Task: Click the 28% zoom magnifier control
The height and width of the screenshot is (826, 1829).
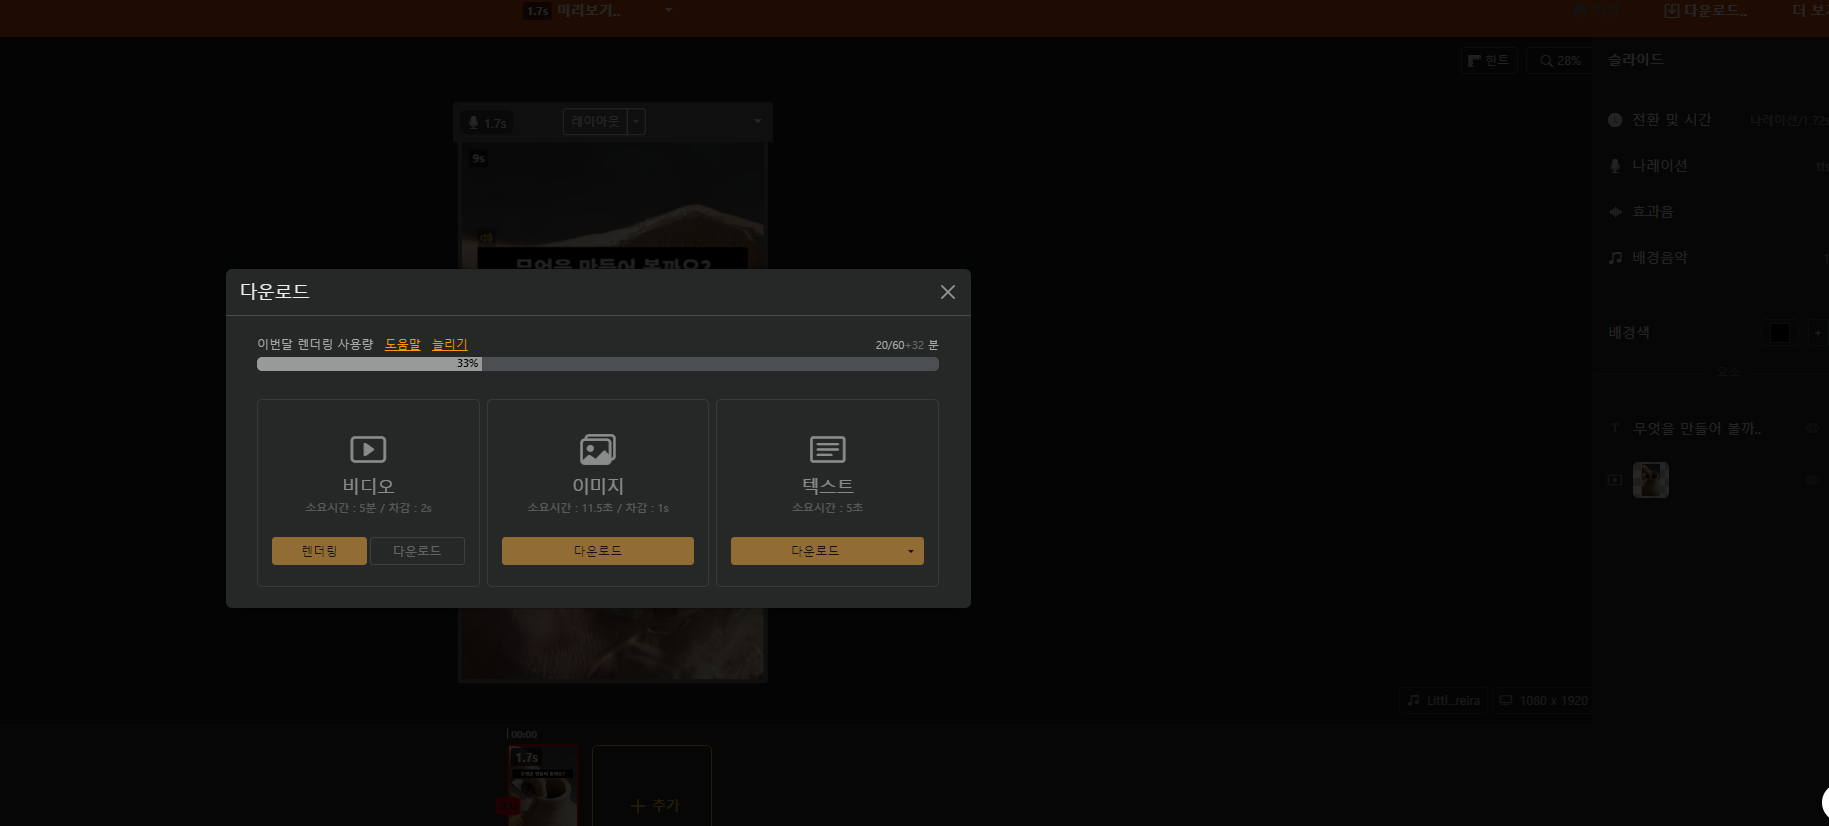Action: pos(1560,61)
